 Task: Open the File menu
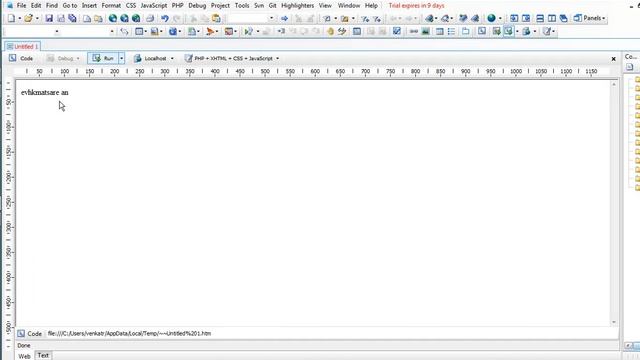(21, 6)
